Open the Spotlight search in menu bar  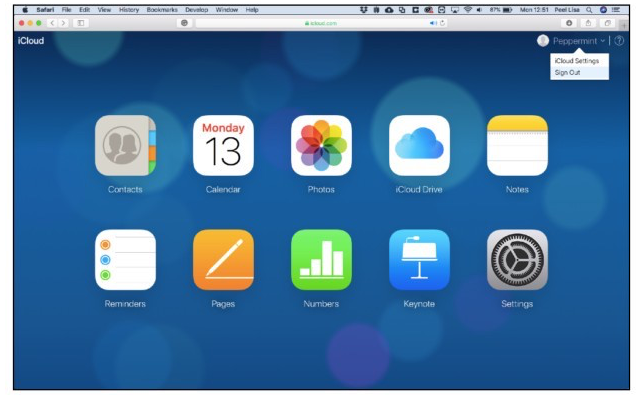pos(589,10)
